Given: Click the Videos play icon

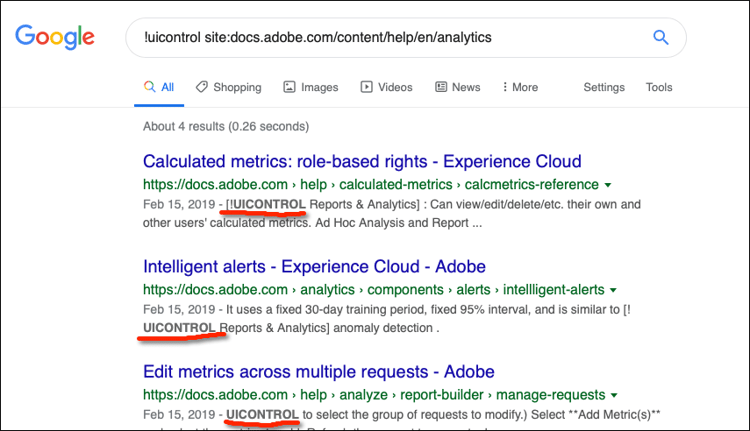Looking at the screenshot, I should click(366, 87).
